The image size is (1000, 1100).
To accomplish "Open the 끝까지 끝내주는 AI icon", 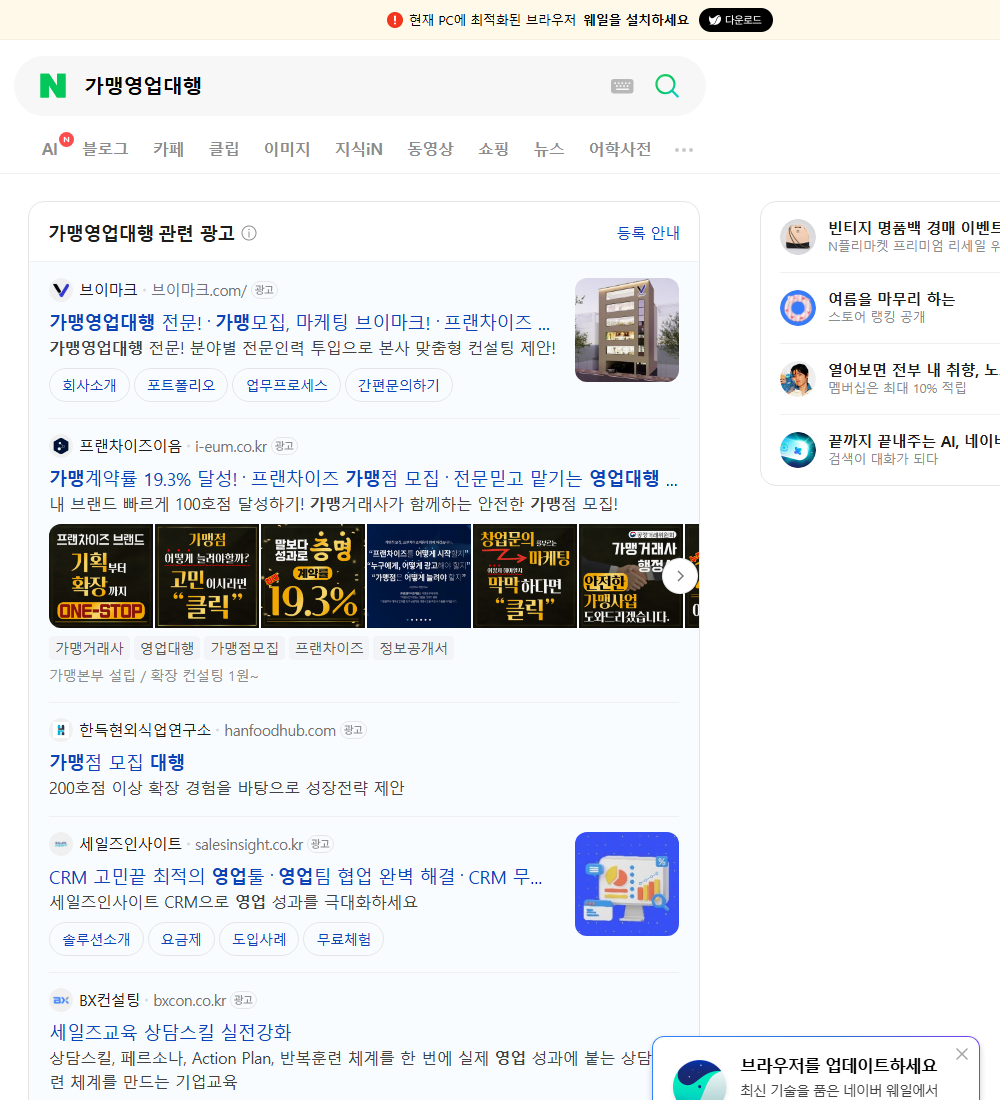I will pos(798,450).
